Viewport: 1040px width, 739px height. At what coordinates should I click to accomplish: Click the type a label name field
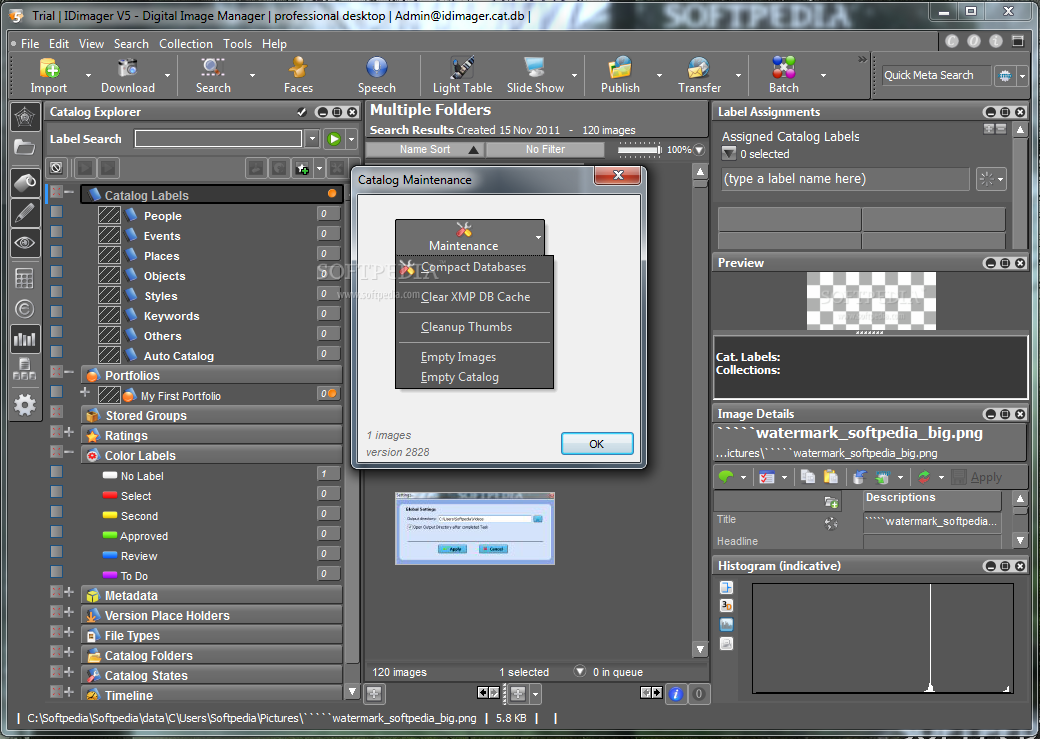pyautogui.click(x=845, y=178)
